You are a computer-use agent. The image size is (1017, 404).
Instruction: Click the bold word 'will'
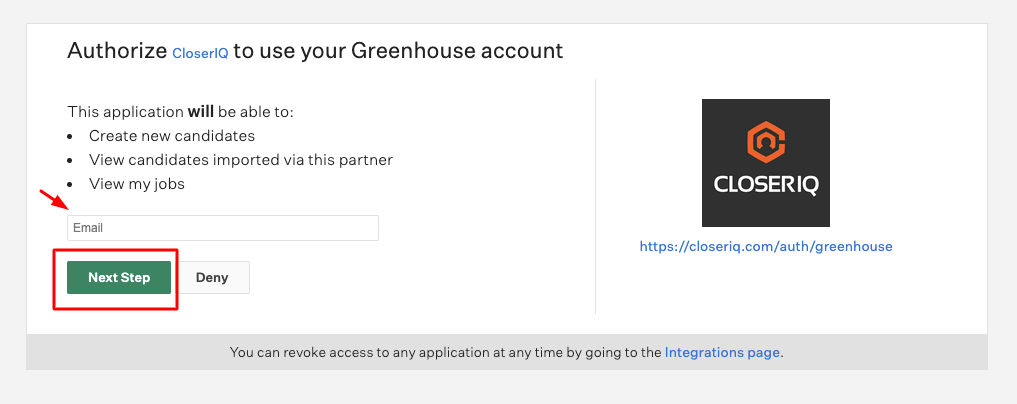click(202, 112)
